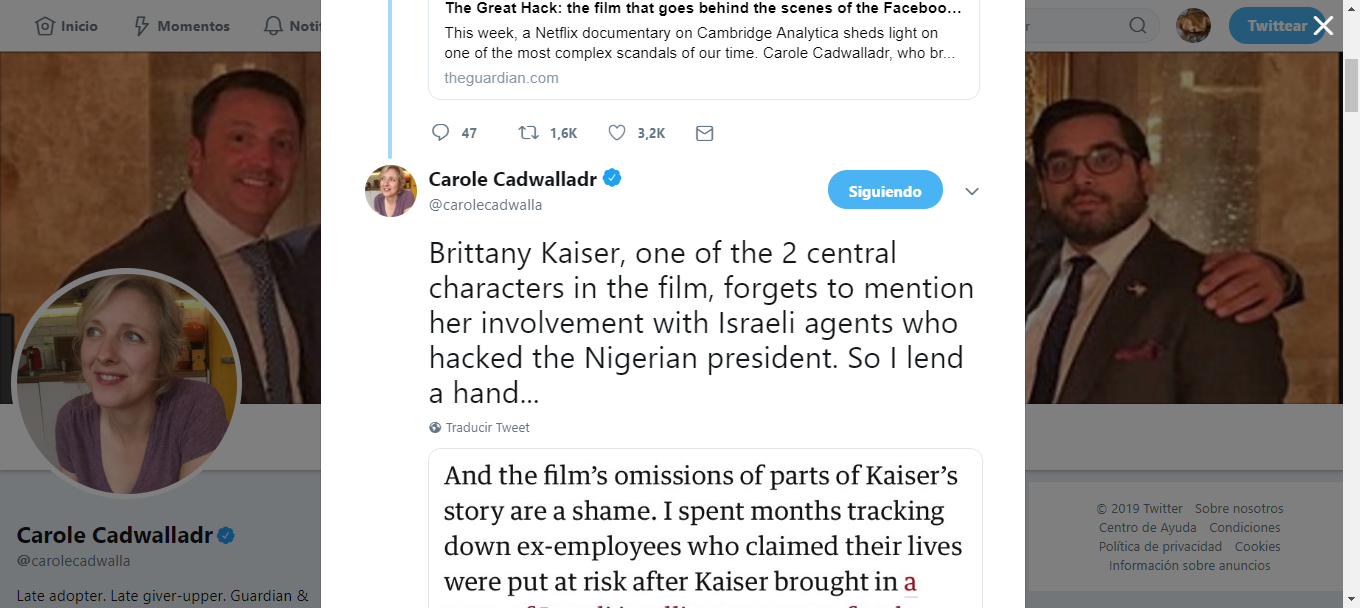The height and width of the screenshot is (608, 1360).
Task: Toggle the Siguiendo follow button
Action: (x=885, y=191)
